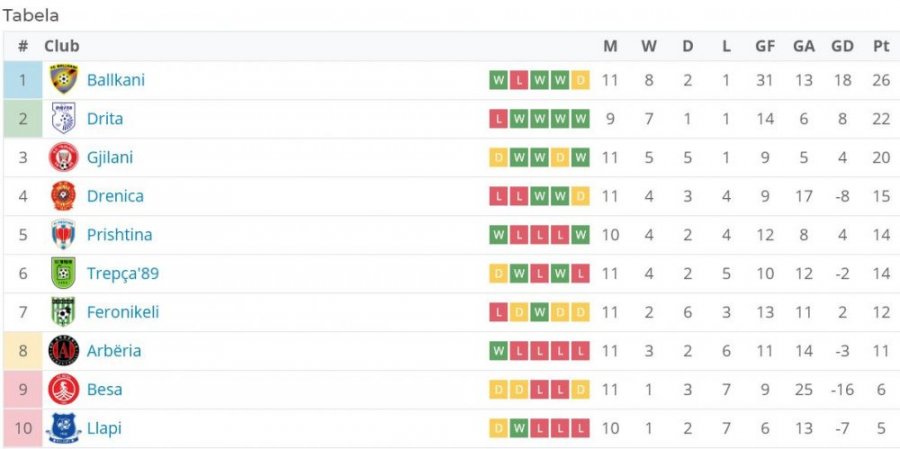
Task: Click the Ballkani club crest icon
Action: [x=63, y=79]
